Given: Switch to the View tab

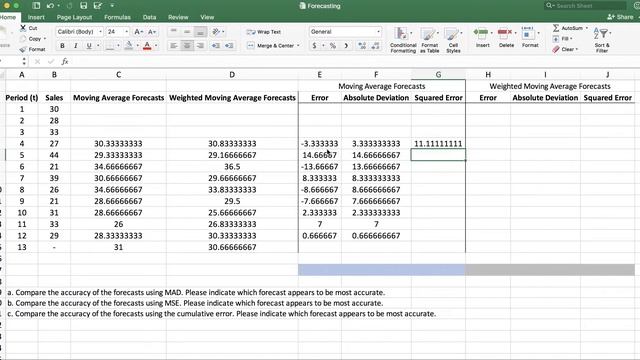Looking at the screenshot, I should [207, 17].
